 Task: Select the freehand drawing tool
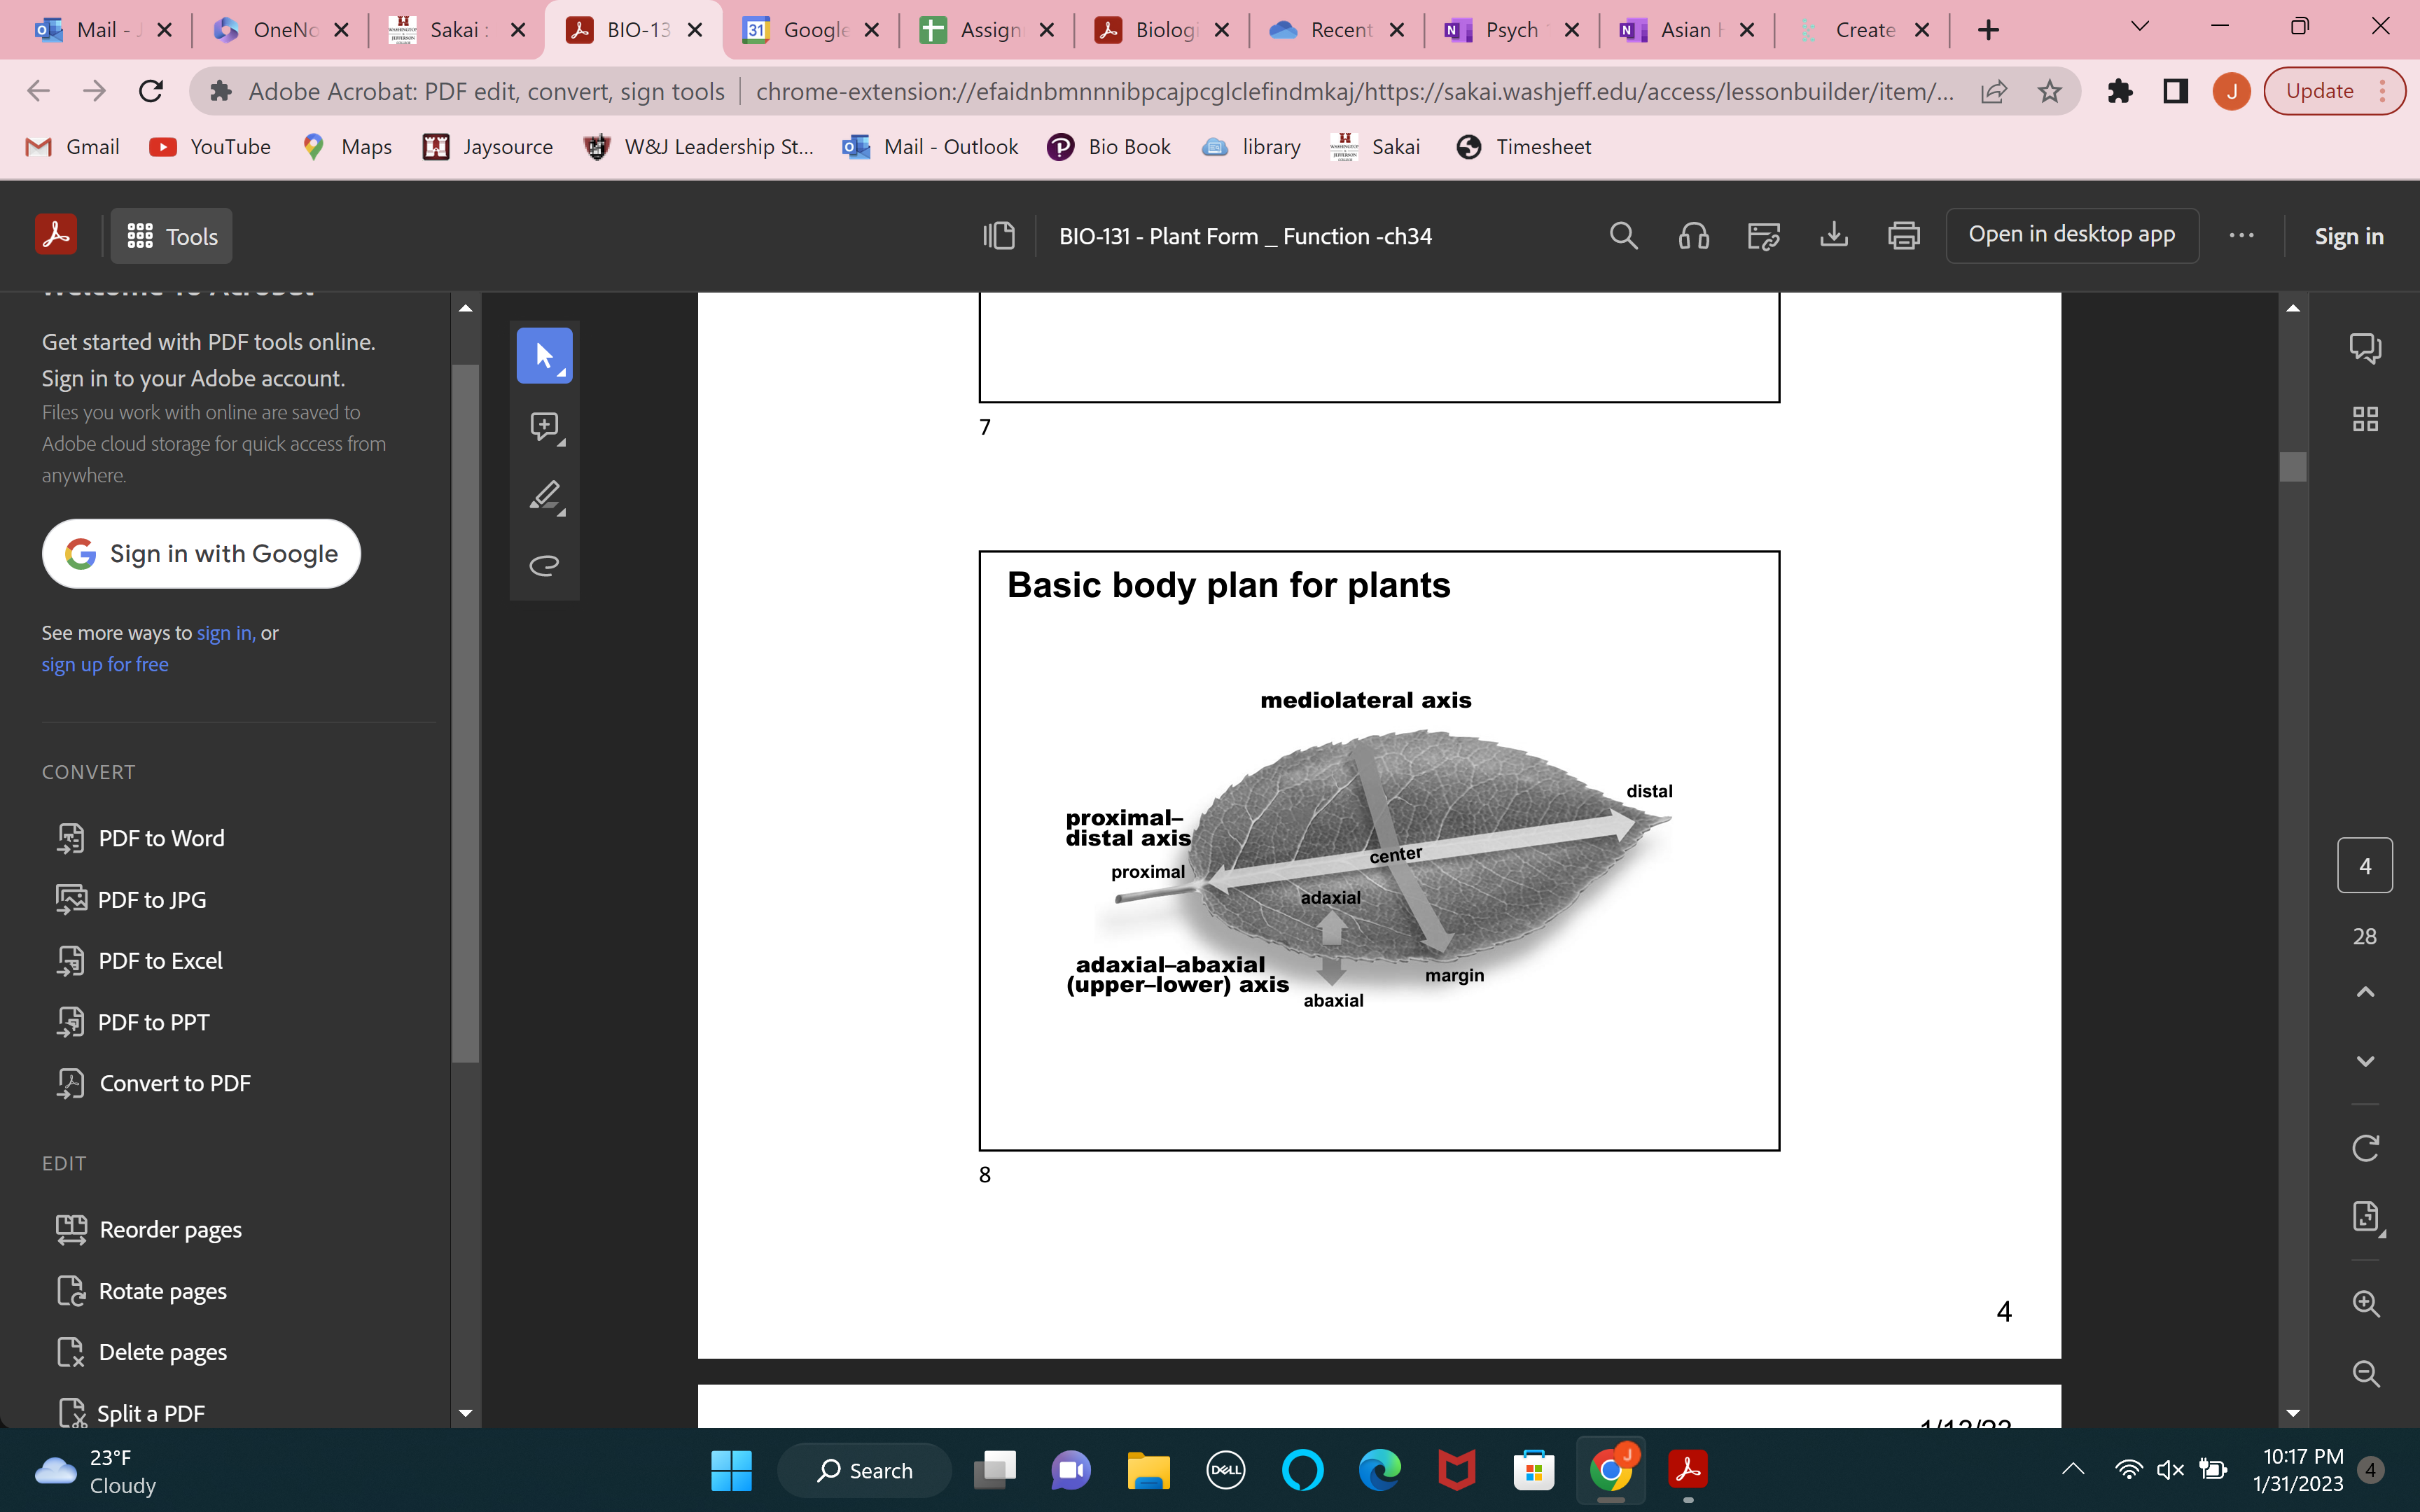point(545,565)
